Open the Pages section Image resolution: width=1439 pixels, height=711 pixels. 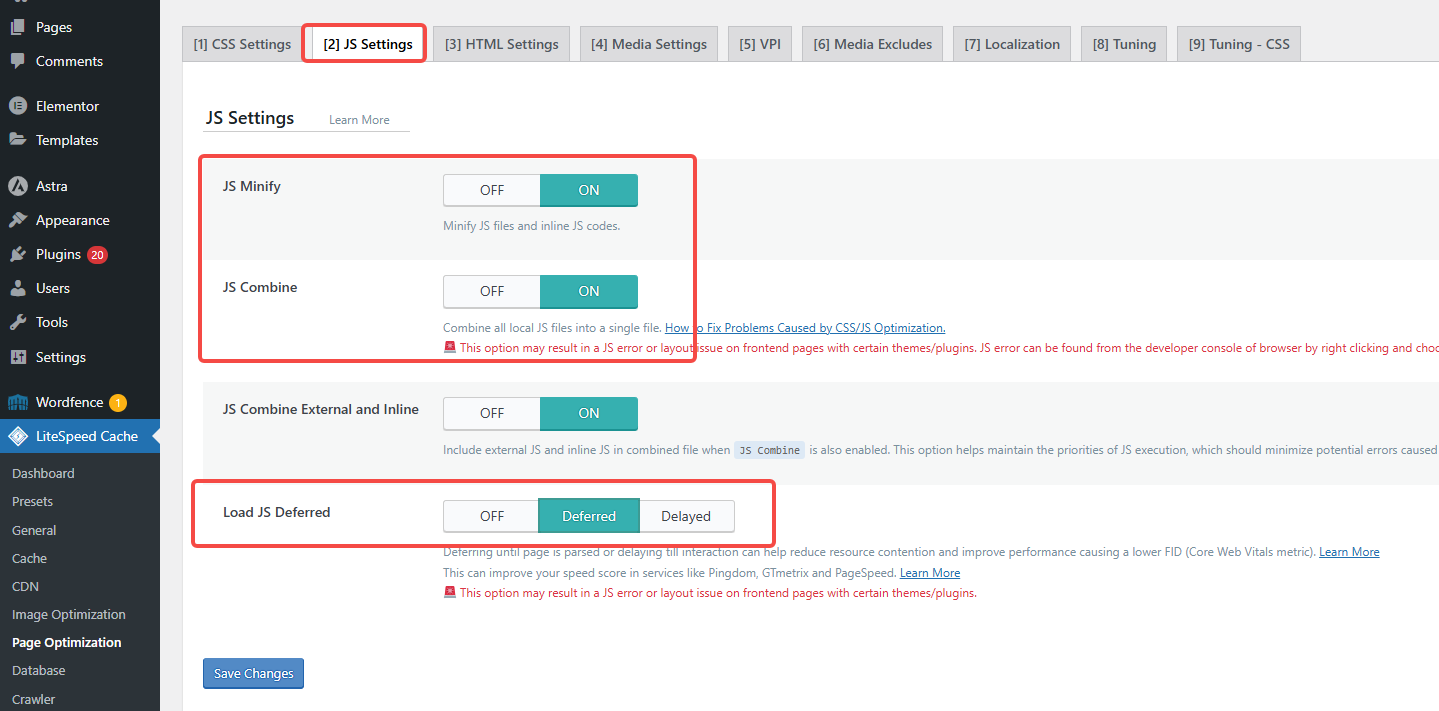(x=50, y=27)
